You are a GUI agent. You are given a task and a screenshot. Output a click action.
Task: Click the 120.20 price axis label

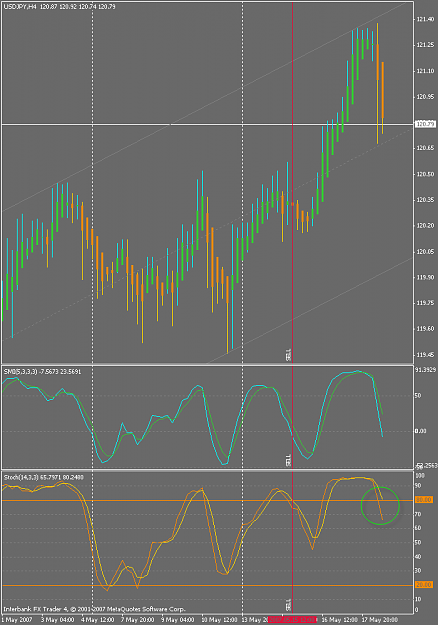(x=425, y=226)
